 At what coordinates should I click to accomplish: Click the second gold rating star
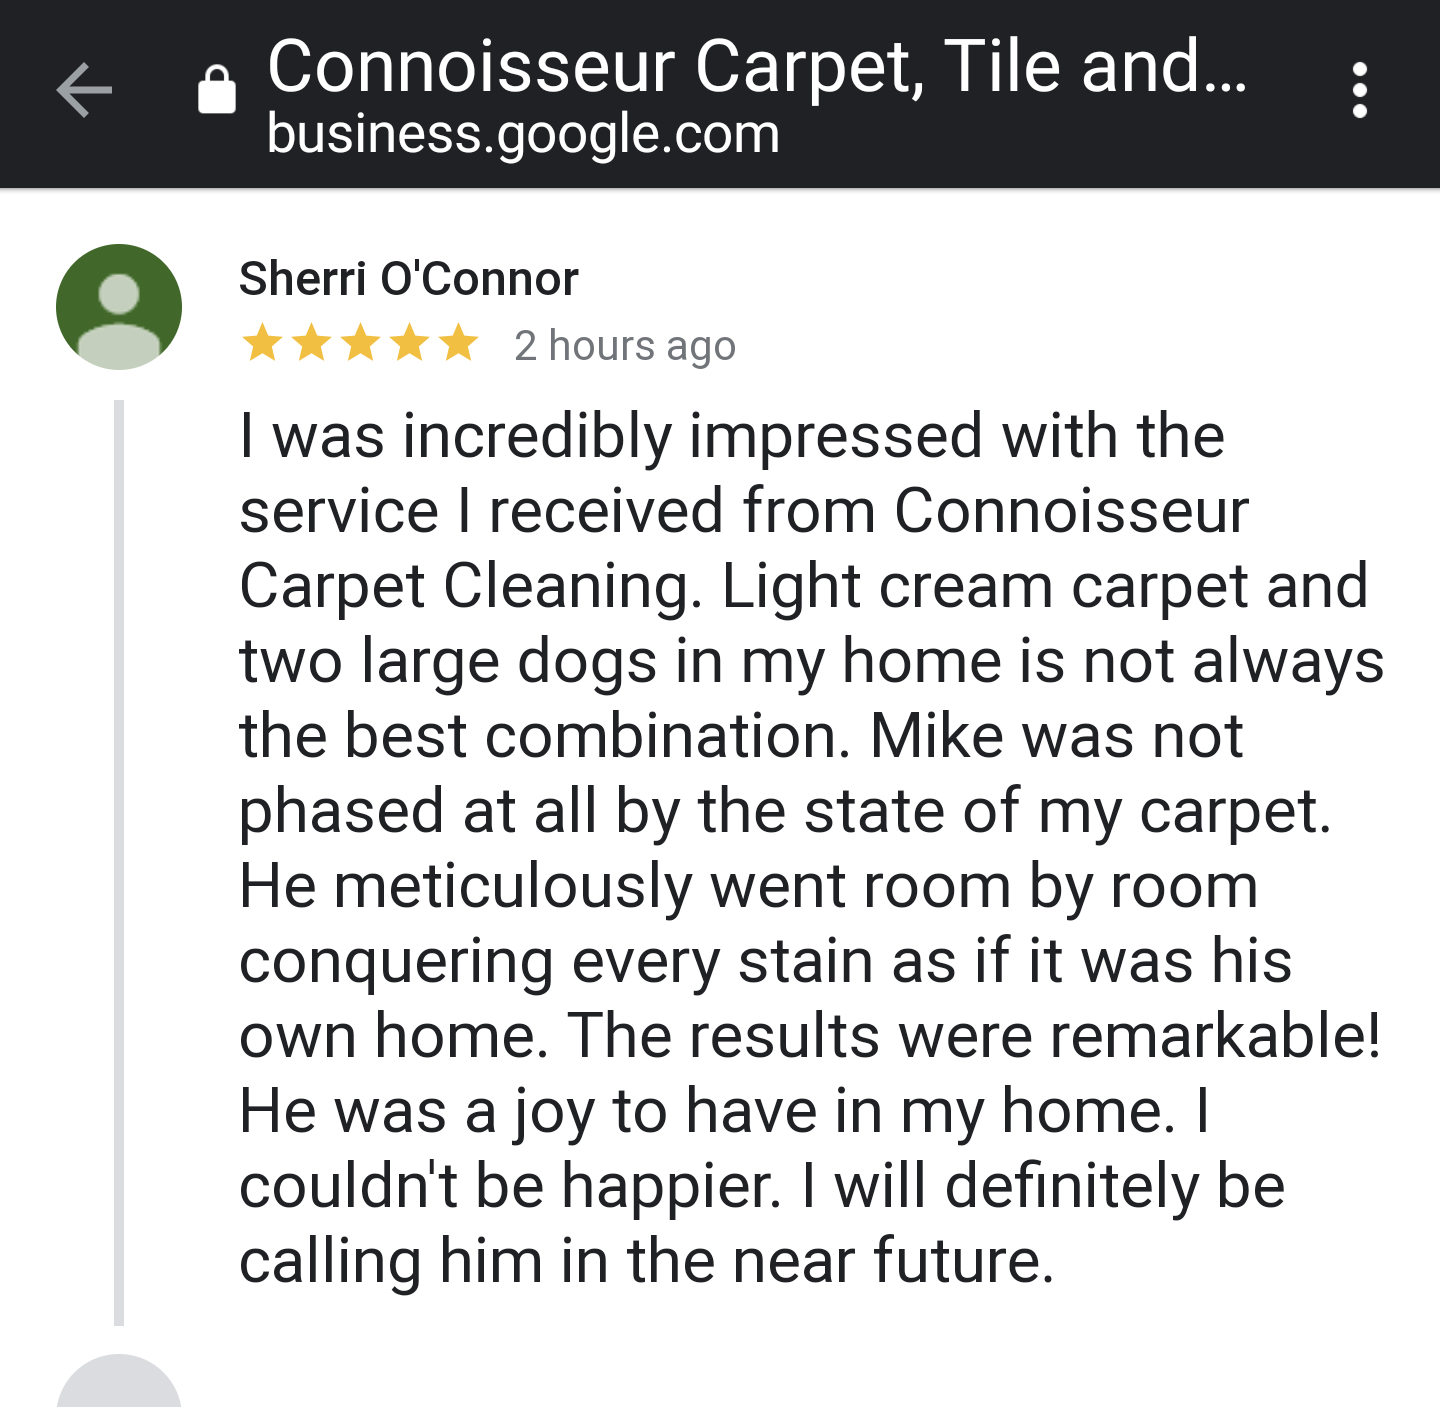(x=311, y=343)
